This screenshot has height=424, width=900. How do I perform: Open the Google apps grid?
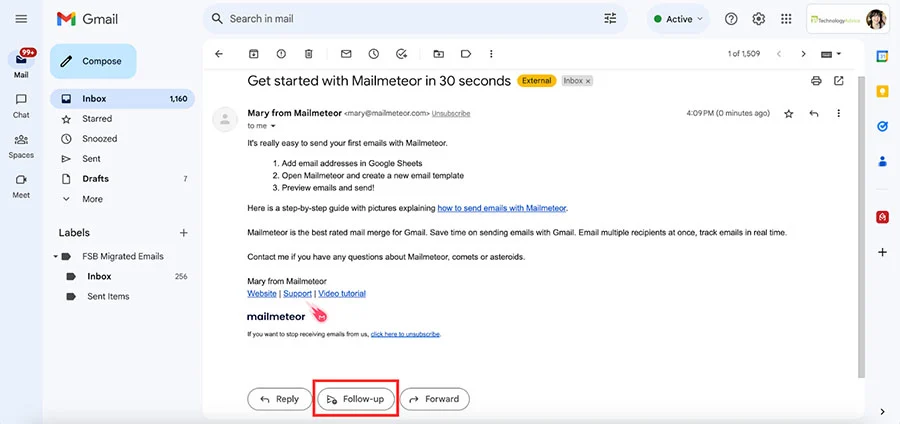click(786, 19)
